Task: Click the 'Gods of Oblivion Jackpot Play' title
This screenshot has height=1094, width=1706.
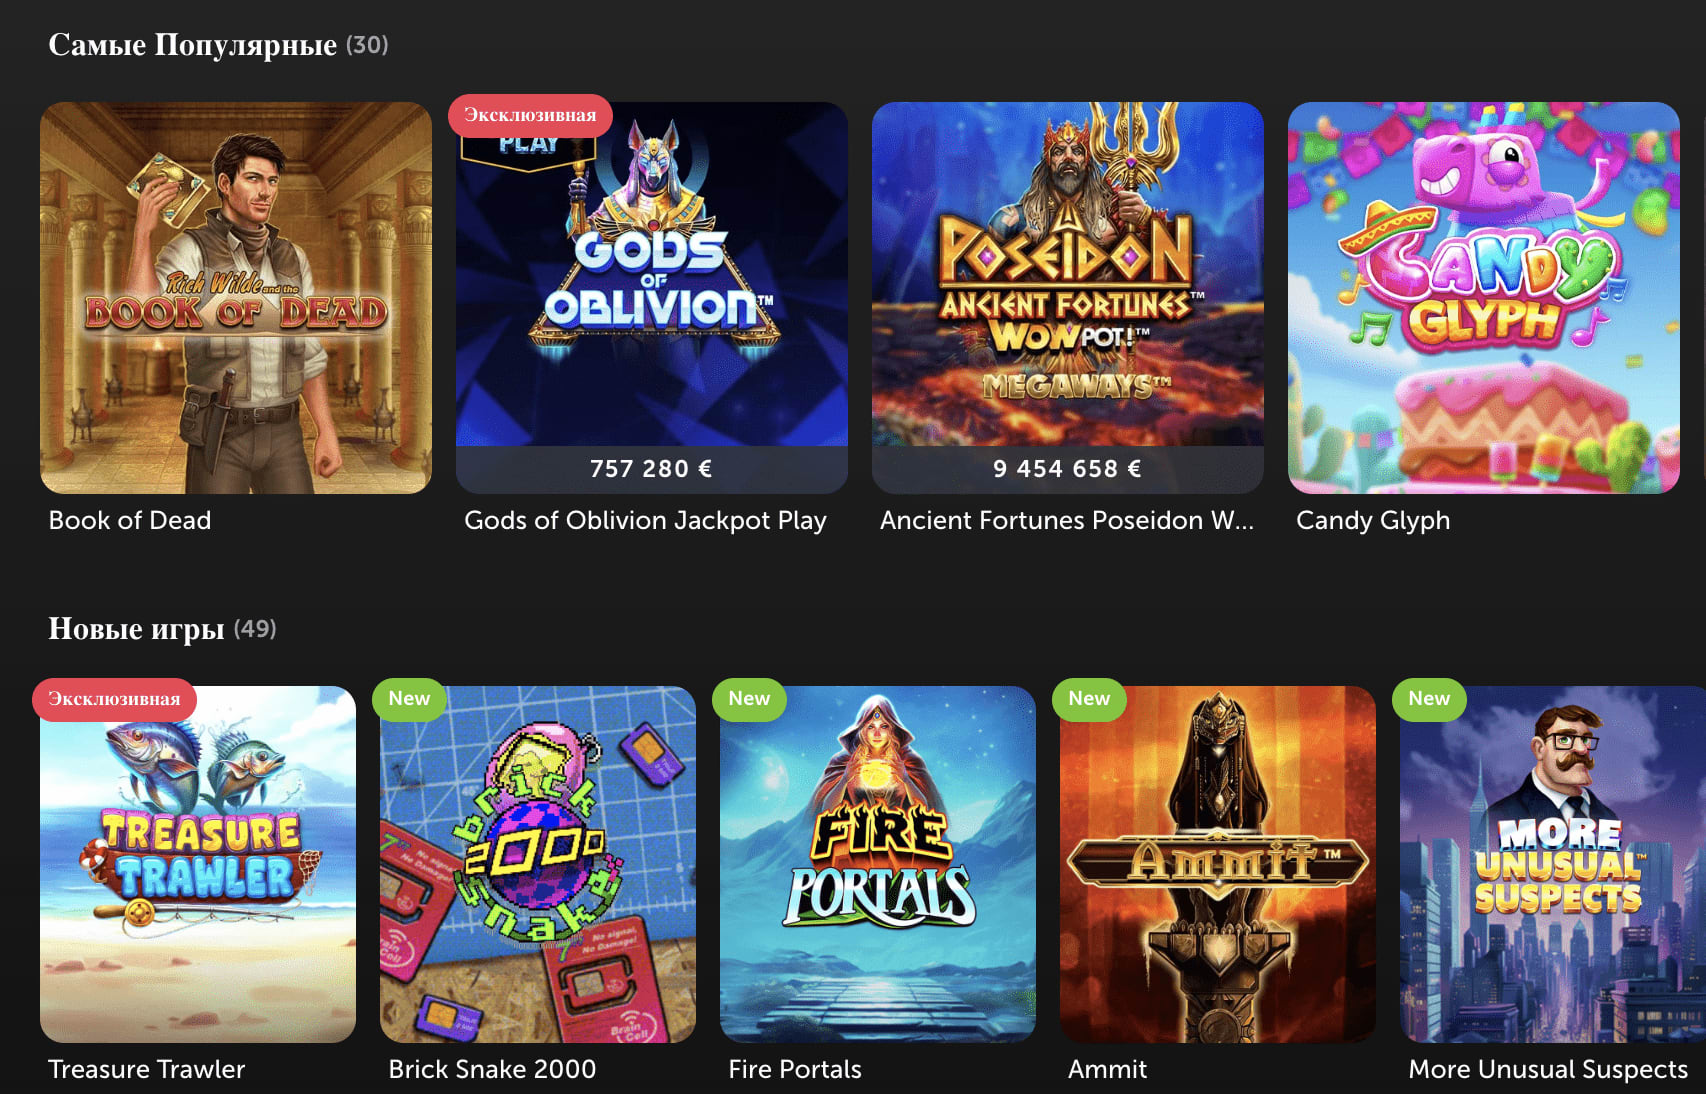Action: 645,520
